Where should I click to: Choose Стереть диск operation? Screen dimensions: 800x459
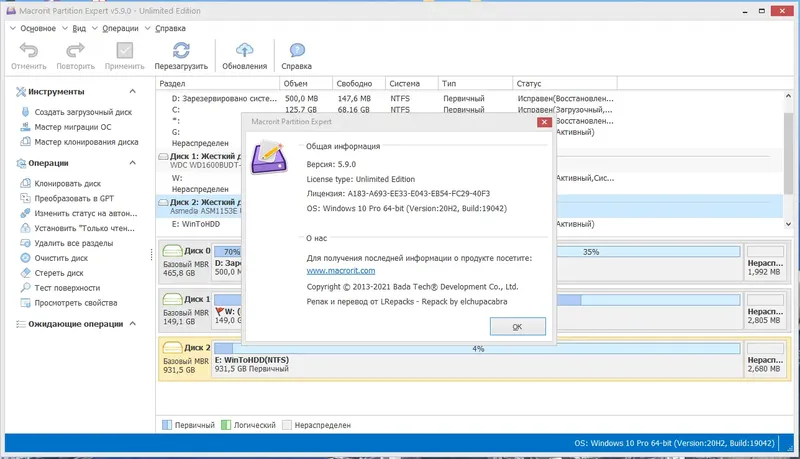[x=59, y=273]
